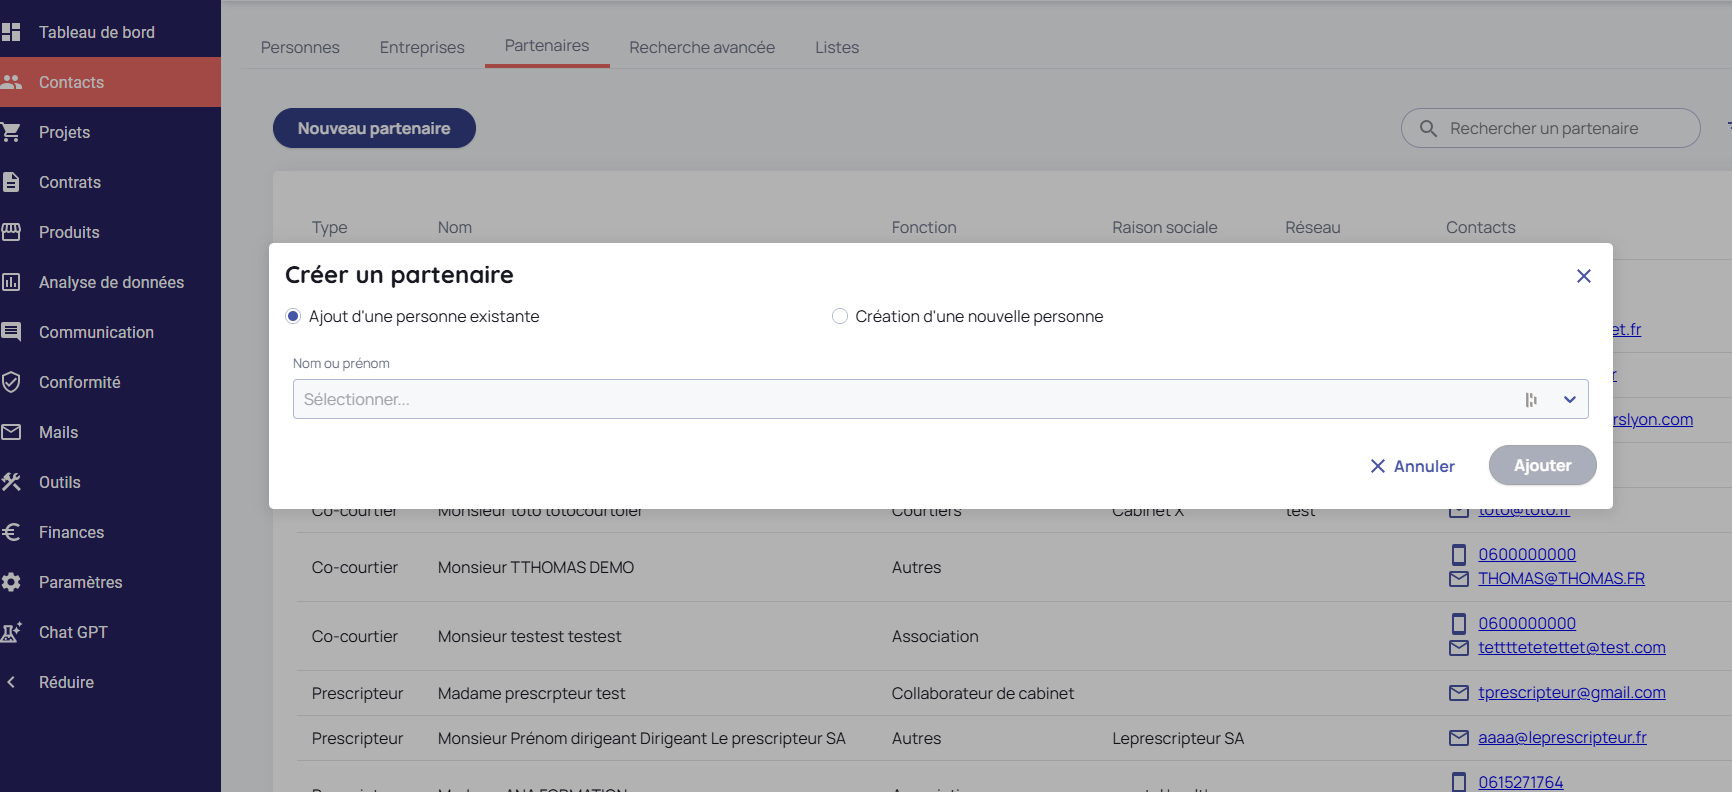Click the Contrats document icon
The image size is (1732, 792).
11,182
